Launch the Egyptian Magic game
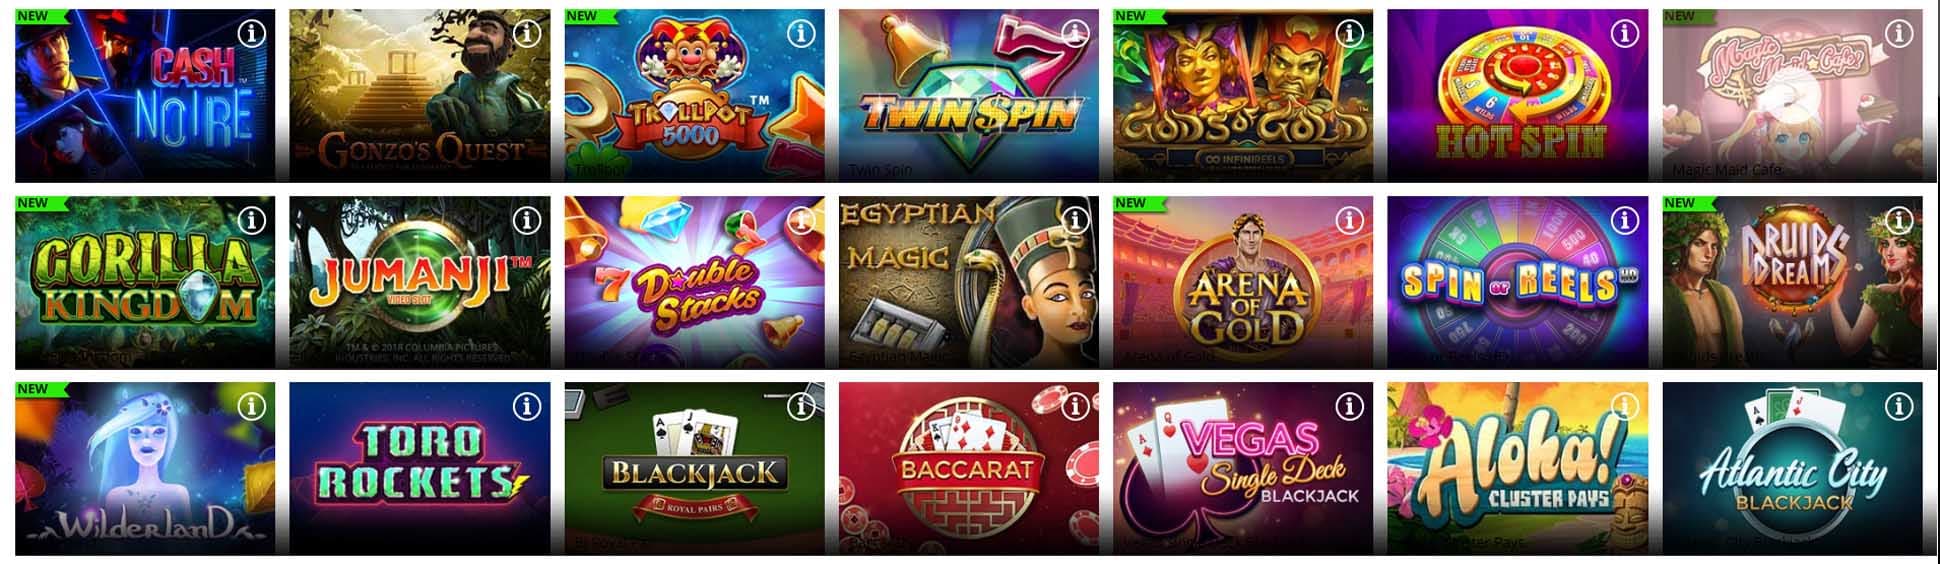Screen dimensions: 1940x564 (968, 282)
